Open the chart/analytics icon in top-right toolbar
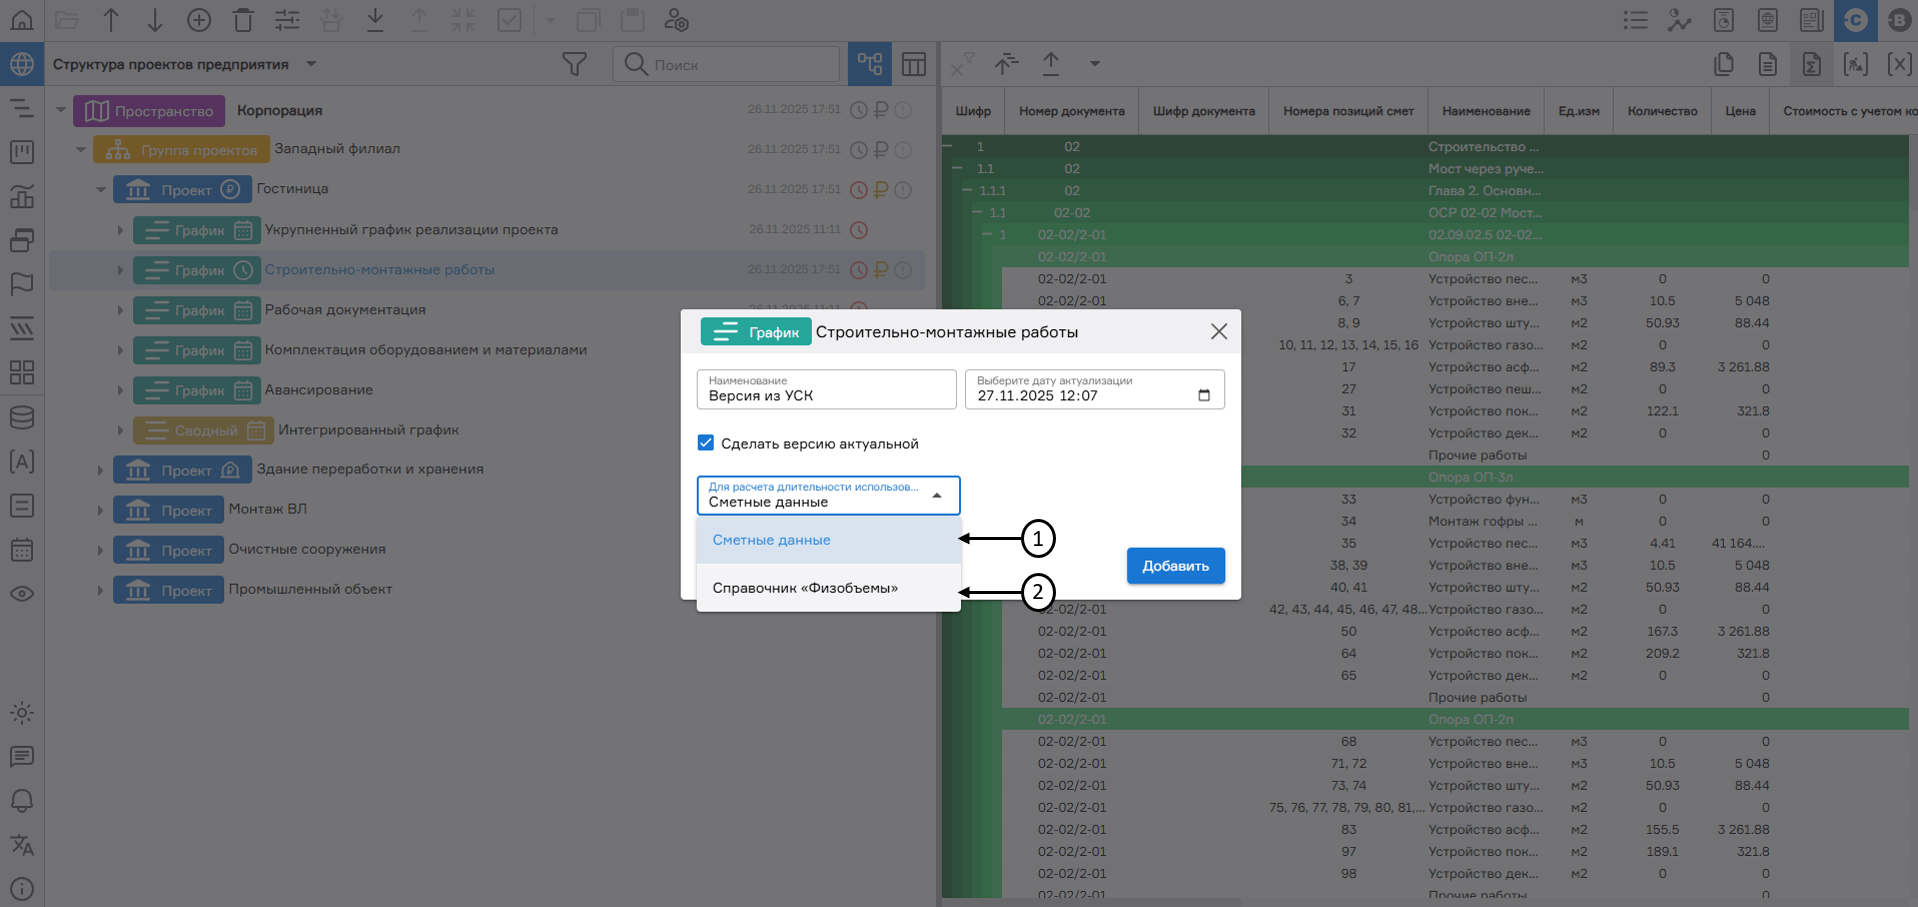The height and width of the screenshot is (907, 1918). click(x=1679, y=20)
